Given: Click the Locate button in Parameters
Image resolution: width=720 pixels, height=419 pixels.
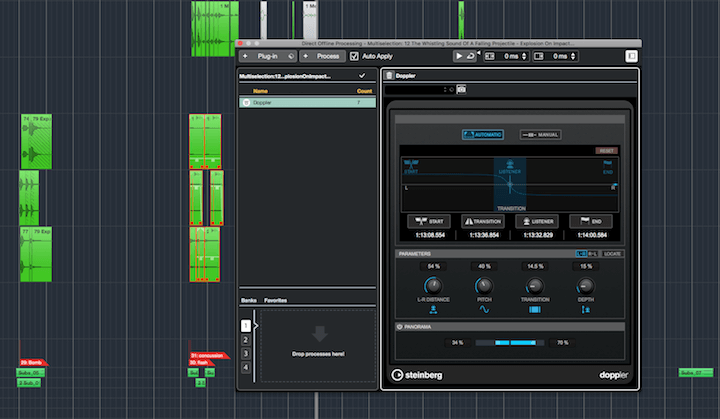Looking at the screenshot, I should (612, 254).
